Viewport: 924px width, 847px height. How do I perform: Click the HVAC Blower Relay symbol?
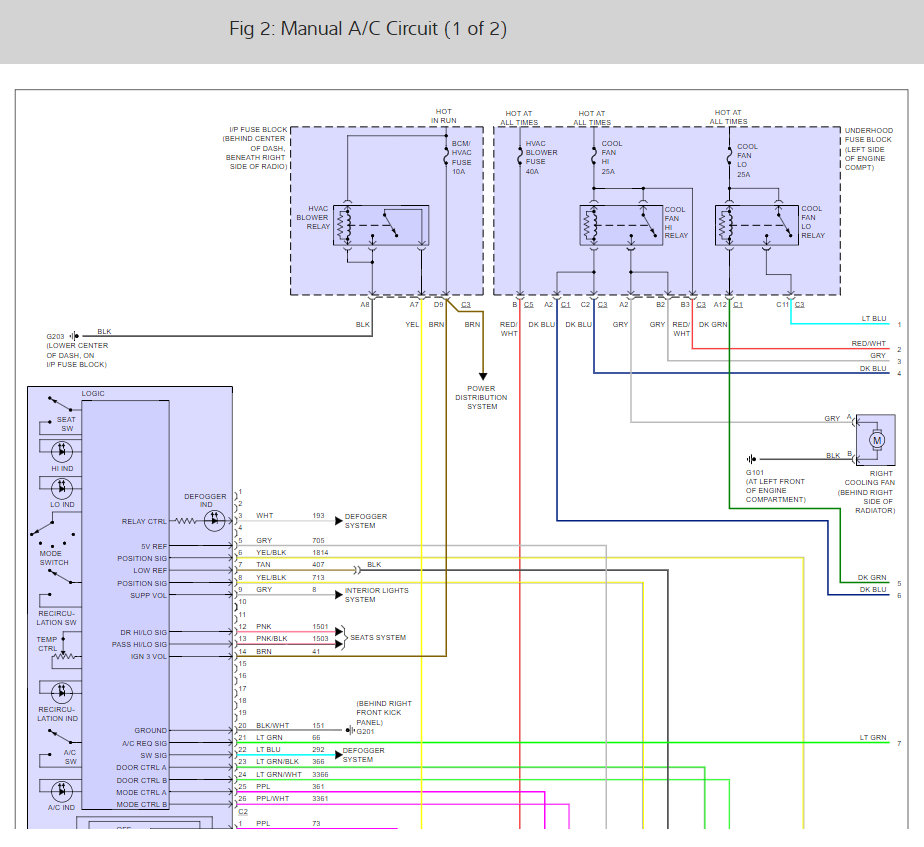381,225
